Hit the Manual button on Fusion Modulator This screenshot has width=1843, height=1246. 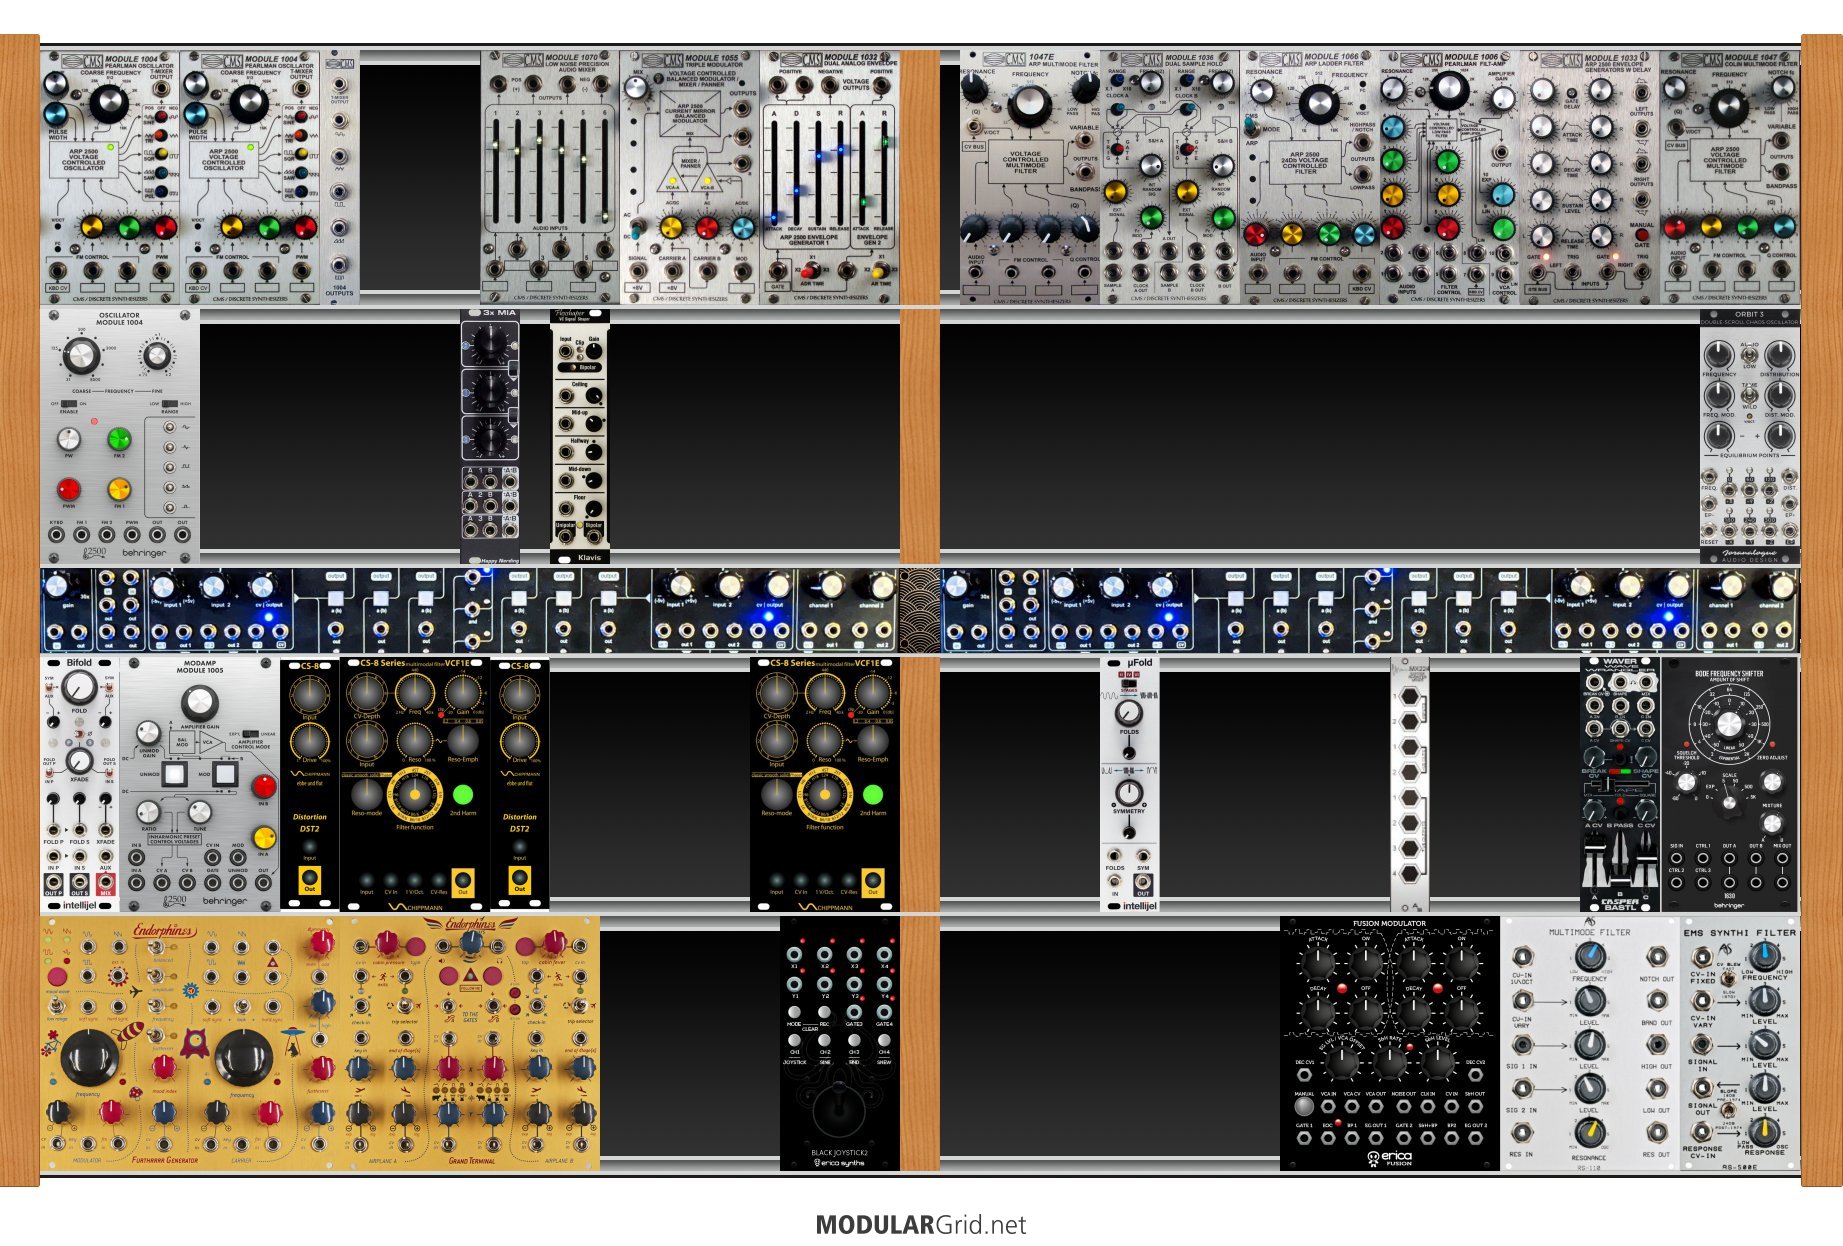1303,1107
